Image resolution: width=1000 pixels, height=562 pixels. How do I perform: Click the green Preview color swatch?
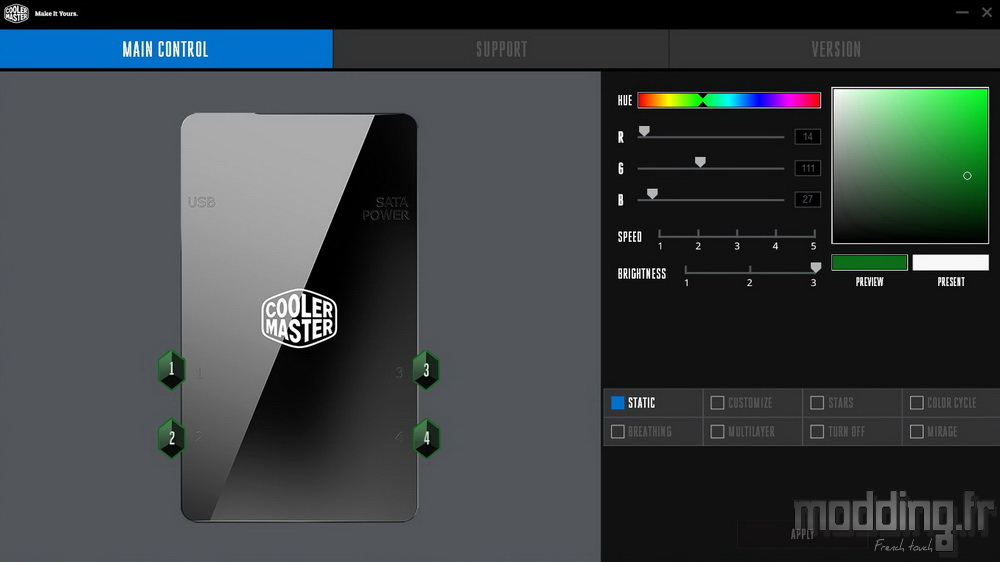869,262
